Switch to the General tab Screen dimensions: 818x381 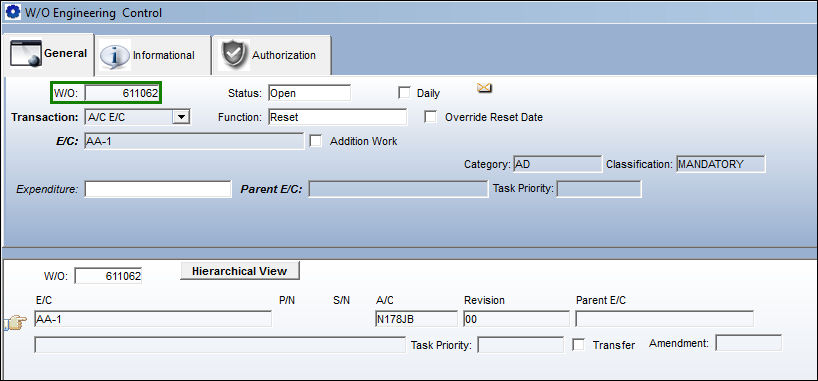49,54
